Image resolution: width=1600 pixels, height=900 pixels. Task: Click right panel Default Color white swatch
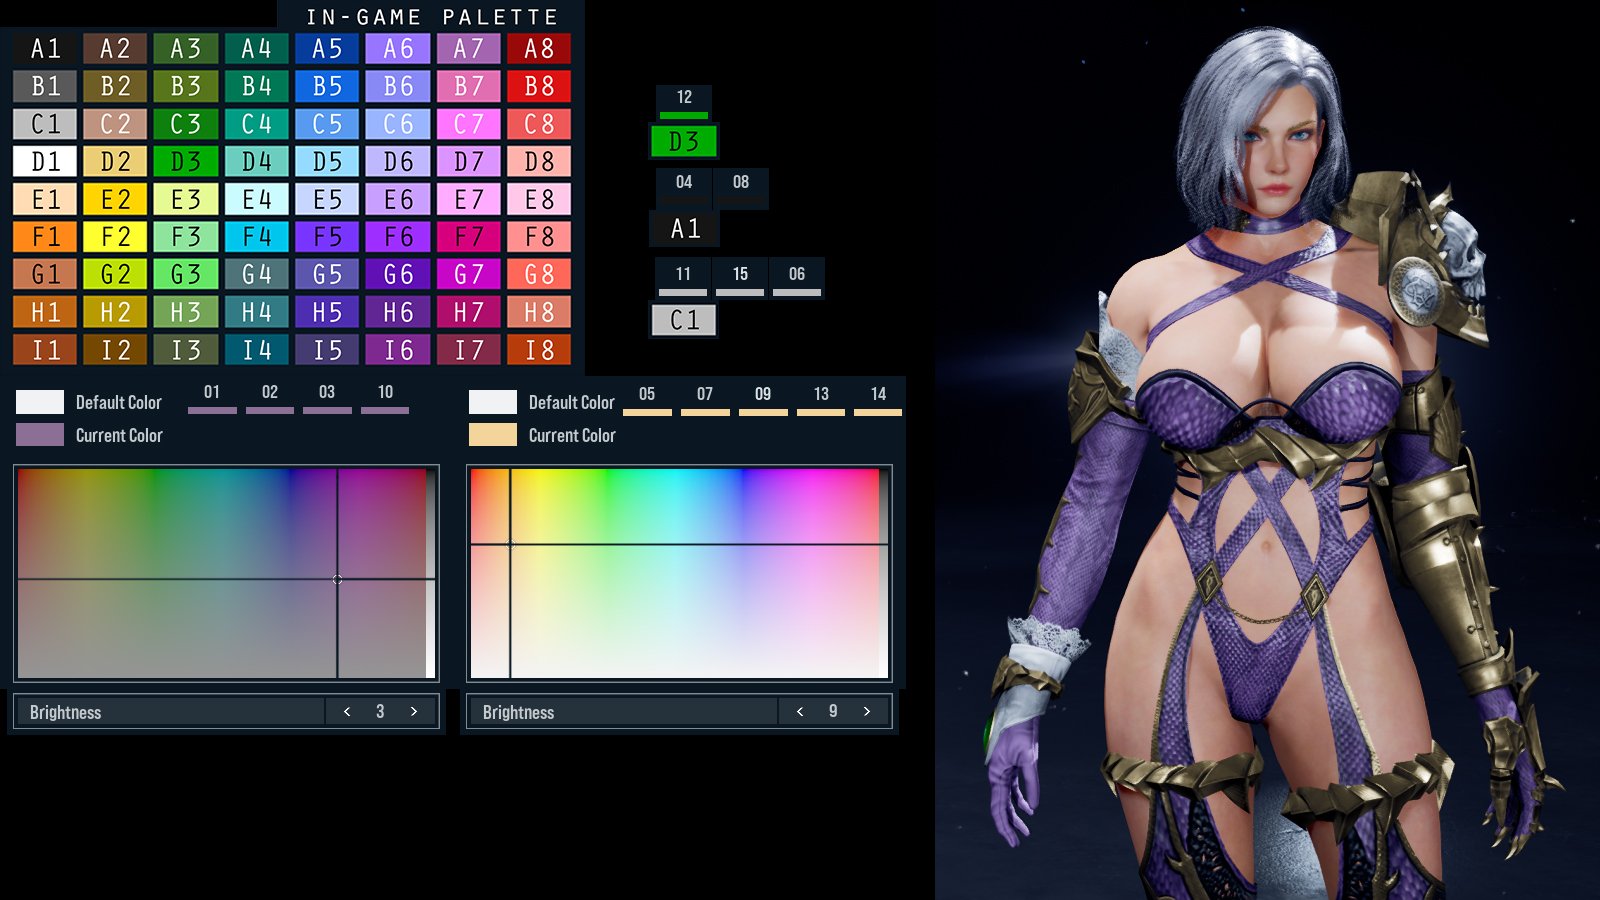pyautogui.click(x=493, y=402)
